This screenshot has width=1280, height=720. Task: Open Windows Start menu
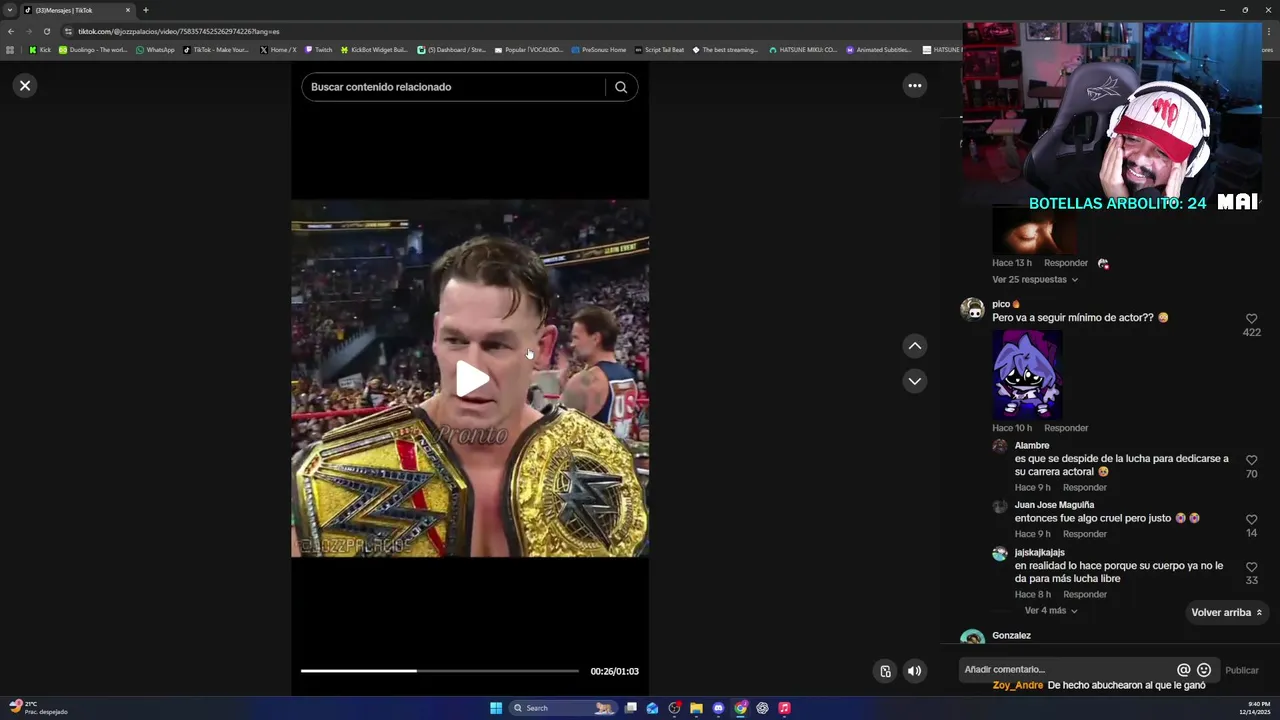[x=496, y=708]
